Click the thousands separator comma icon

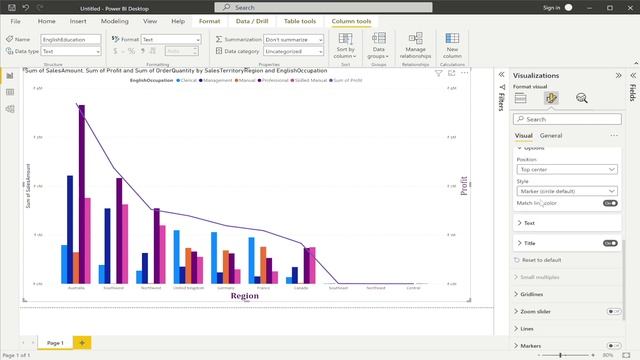click(143, 51)
